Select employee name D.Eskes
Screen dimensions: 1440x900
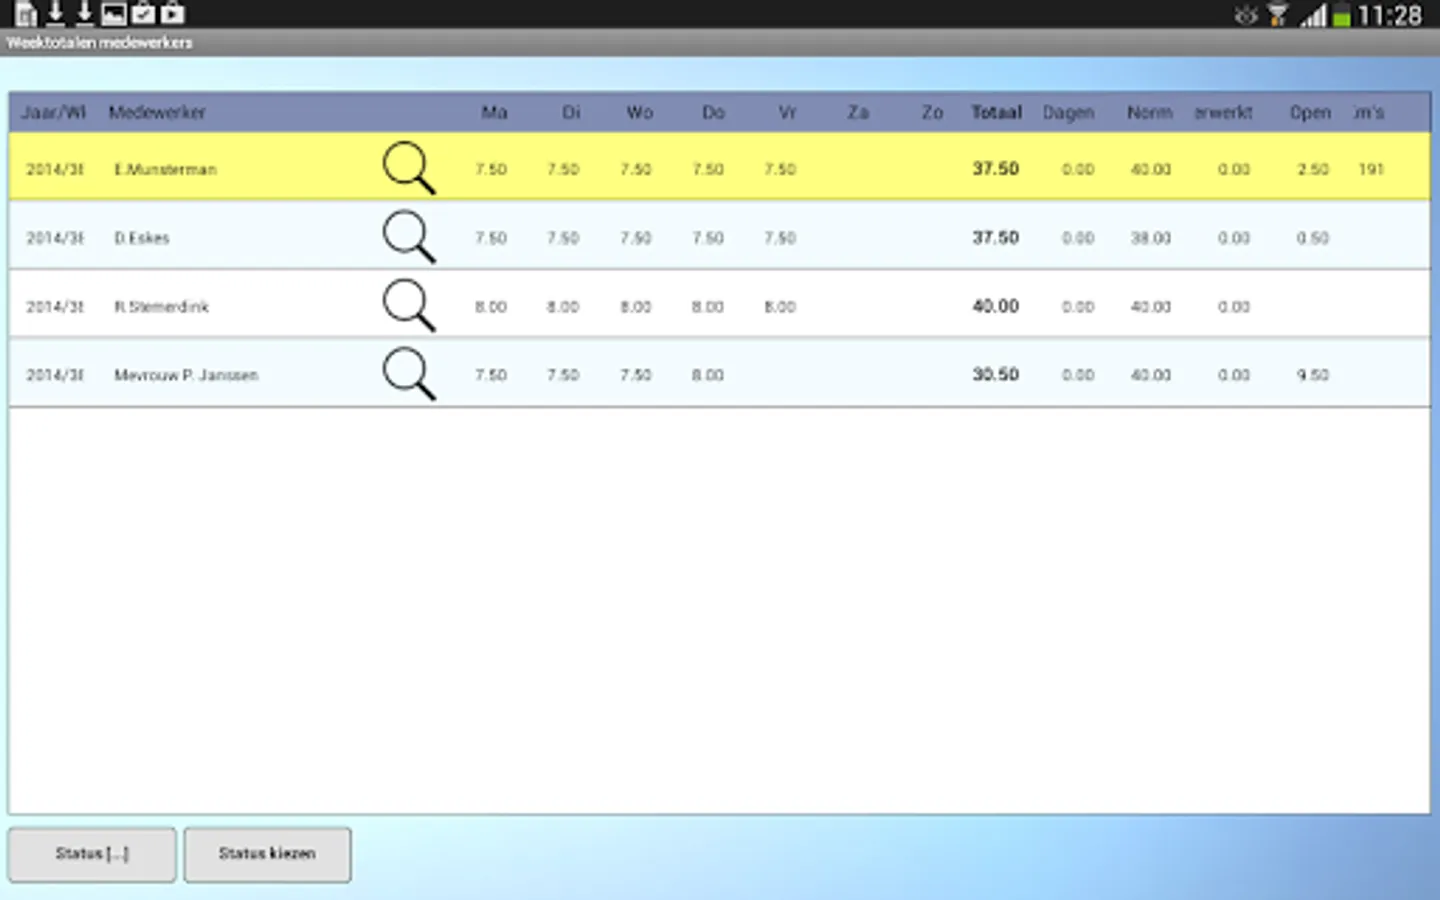141,238
